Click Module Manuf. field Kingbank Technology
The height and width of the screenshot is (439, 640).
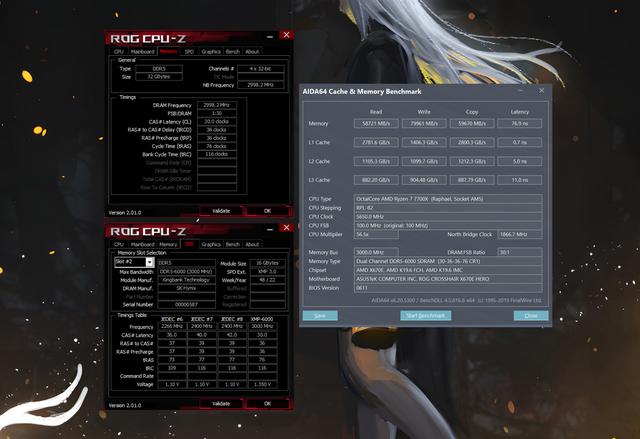[187, 280]
